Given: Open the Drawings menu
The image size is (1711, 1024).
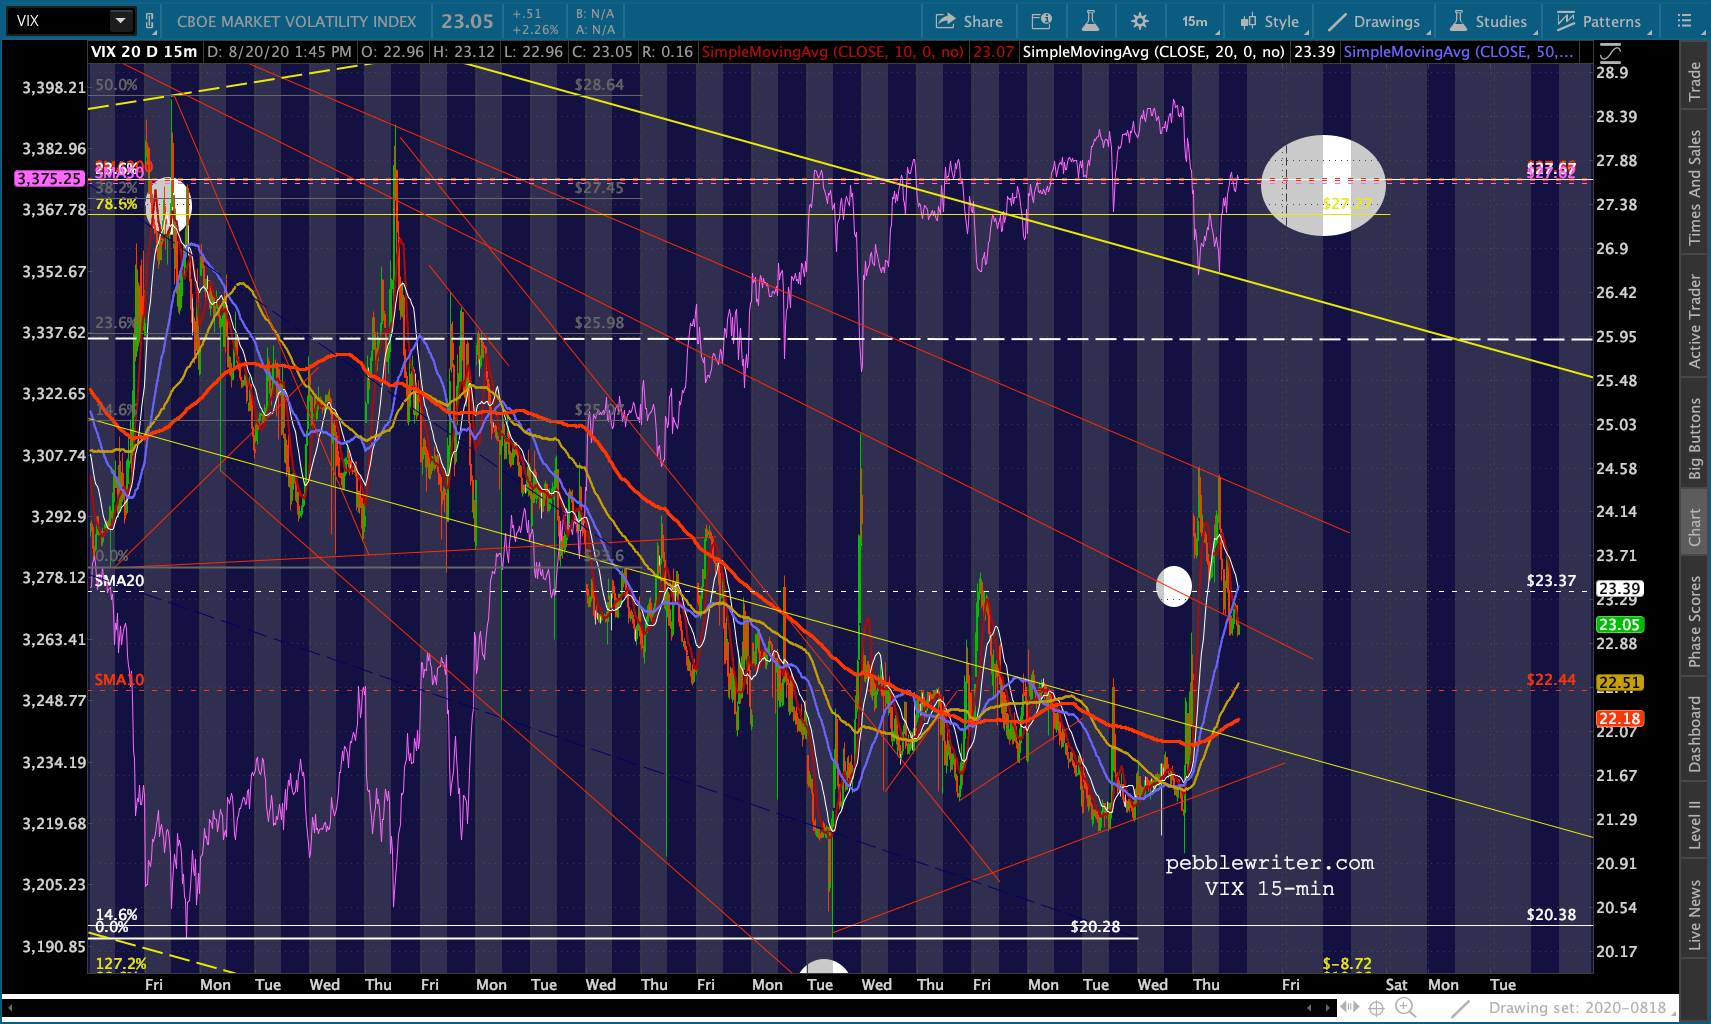Looking at the screenshot, I should coord(1374,21).
